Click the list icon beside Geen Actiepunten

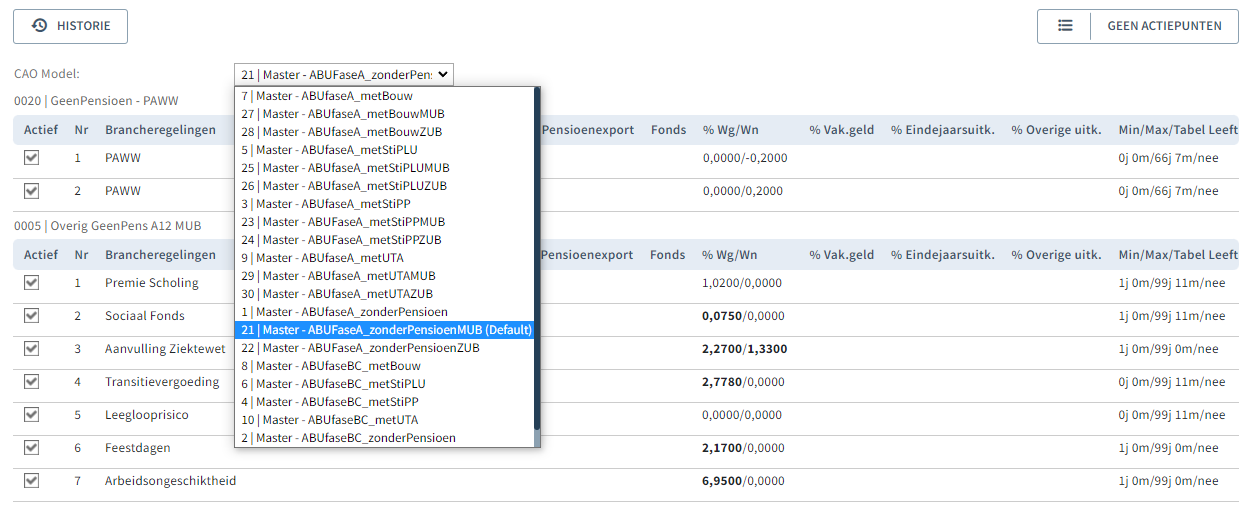[x=1065, y=26]
